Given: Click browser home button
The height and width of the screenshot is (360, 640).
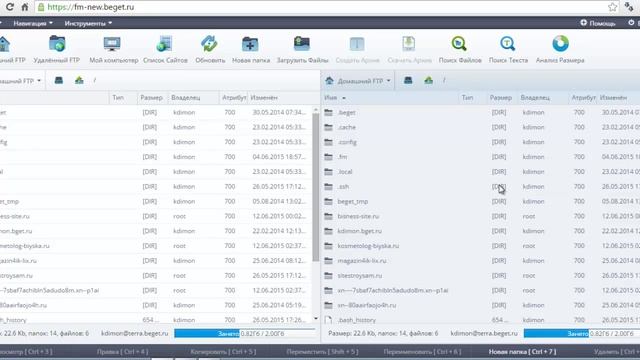Looking at the screenshot, I should [25, 7].
